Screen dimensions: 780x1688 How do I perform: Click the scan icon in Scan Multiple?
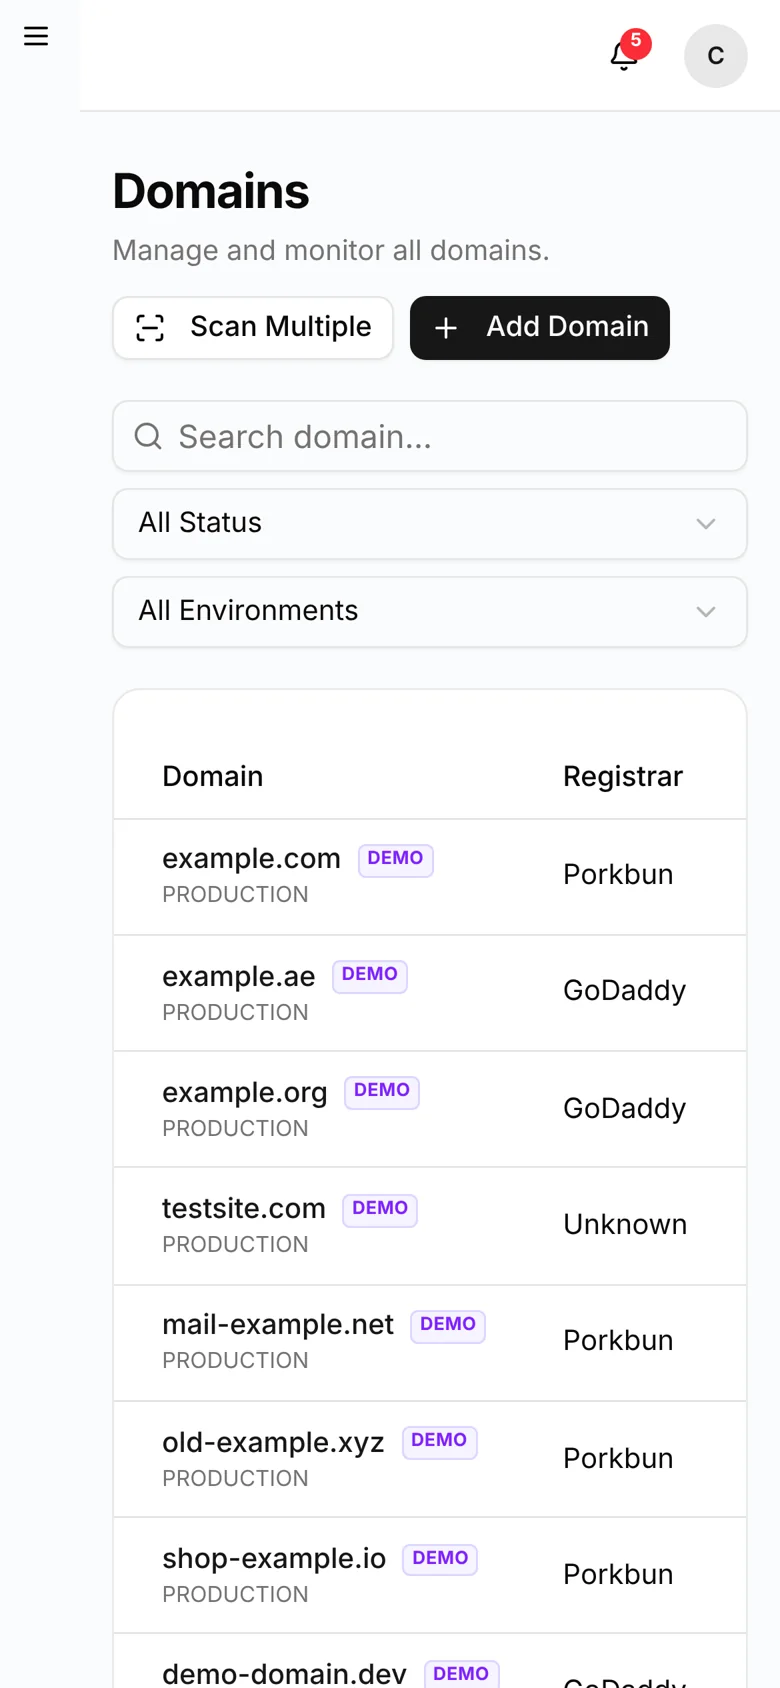150,328
